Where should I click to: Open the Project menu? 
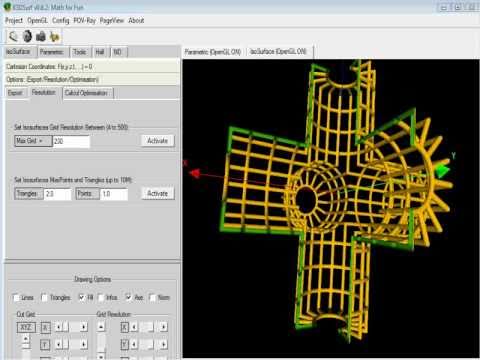click(x=14, y=21)
